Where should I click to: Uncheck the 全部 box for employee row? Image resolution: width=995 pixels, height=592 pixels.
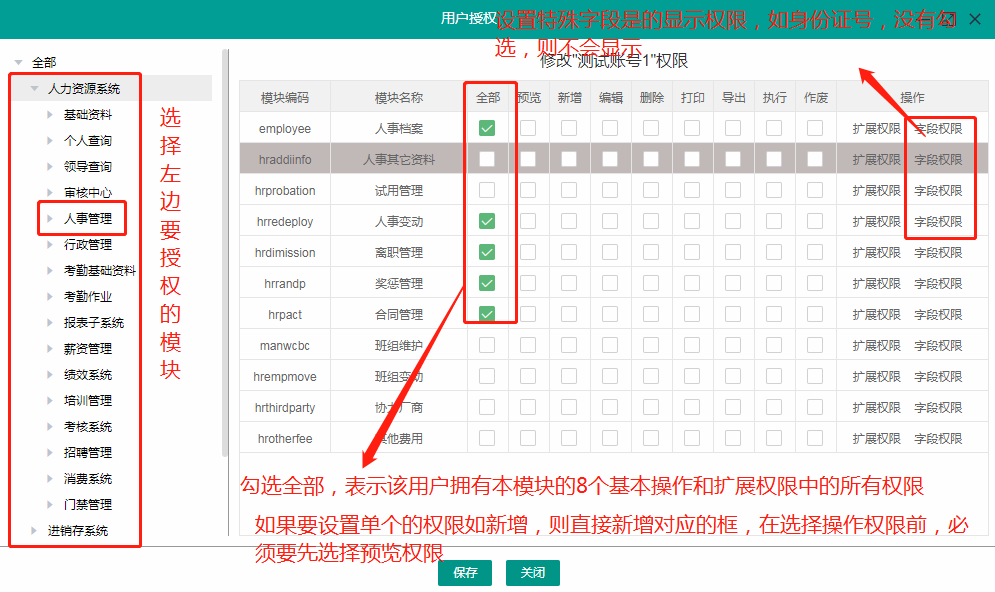pyautogui.click(x=487, y=128)
